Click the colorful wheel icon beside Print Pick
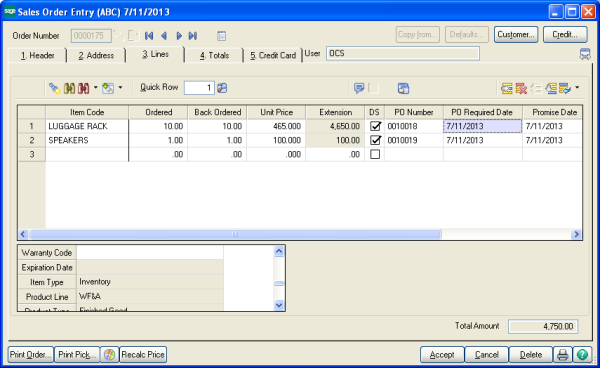The width and height of the screenshot is (600, 368). tap(109, 355)
